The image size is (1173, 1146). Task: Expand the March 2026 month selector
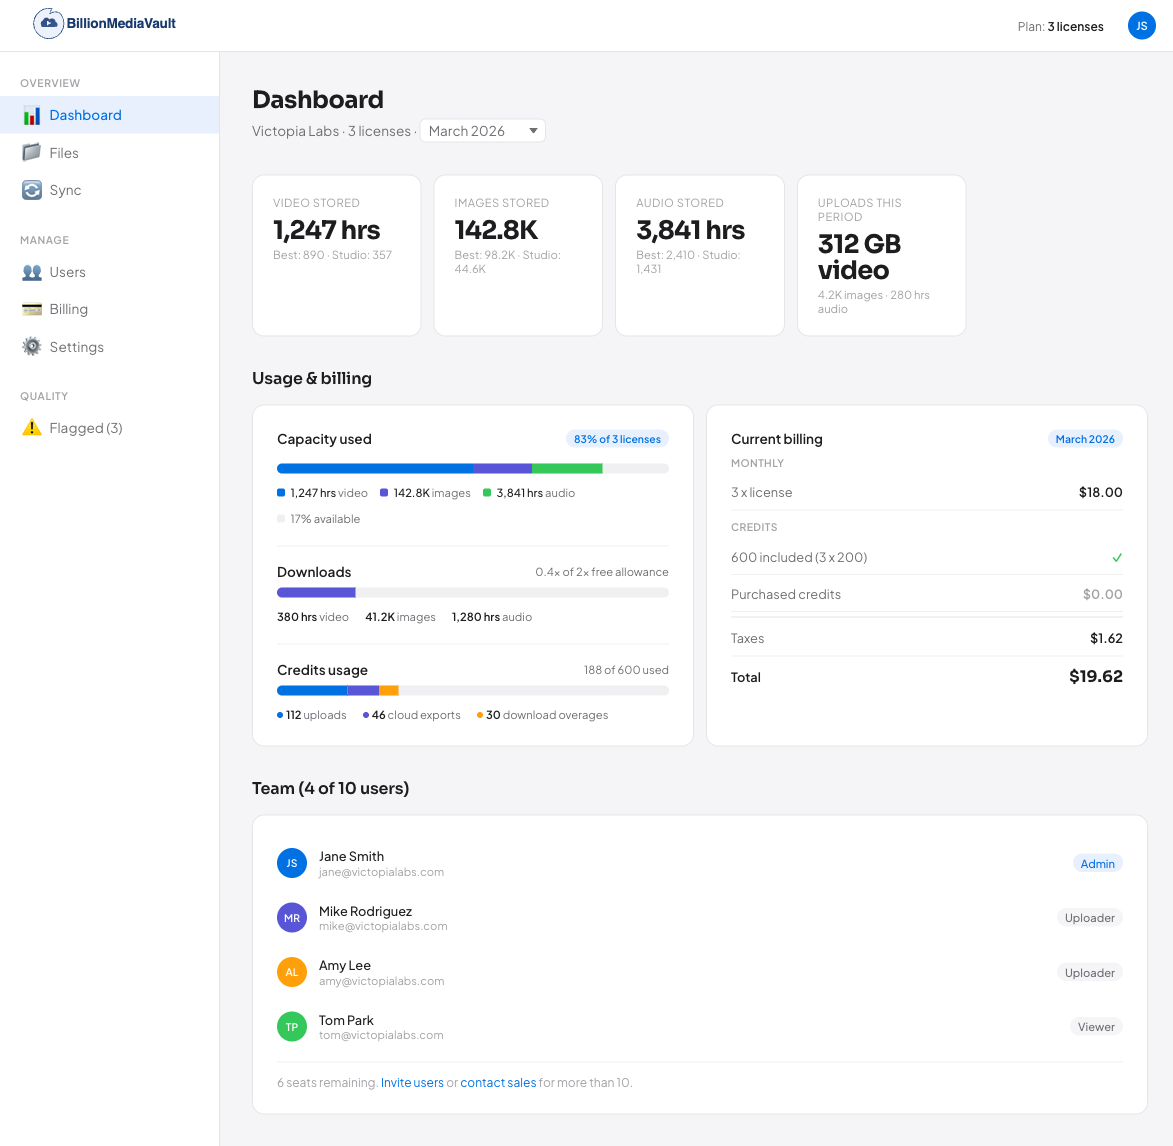click(482, 130)
